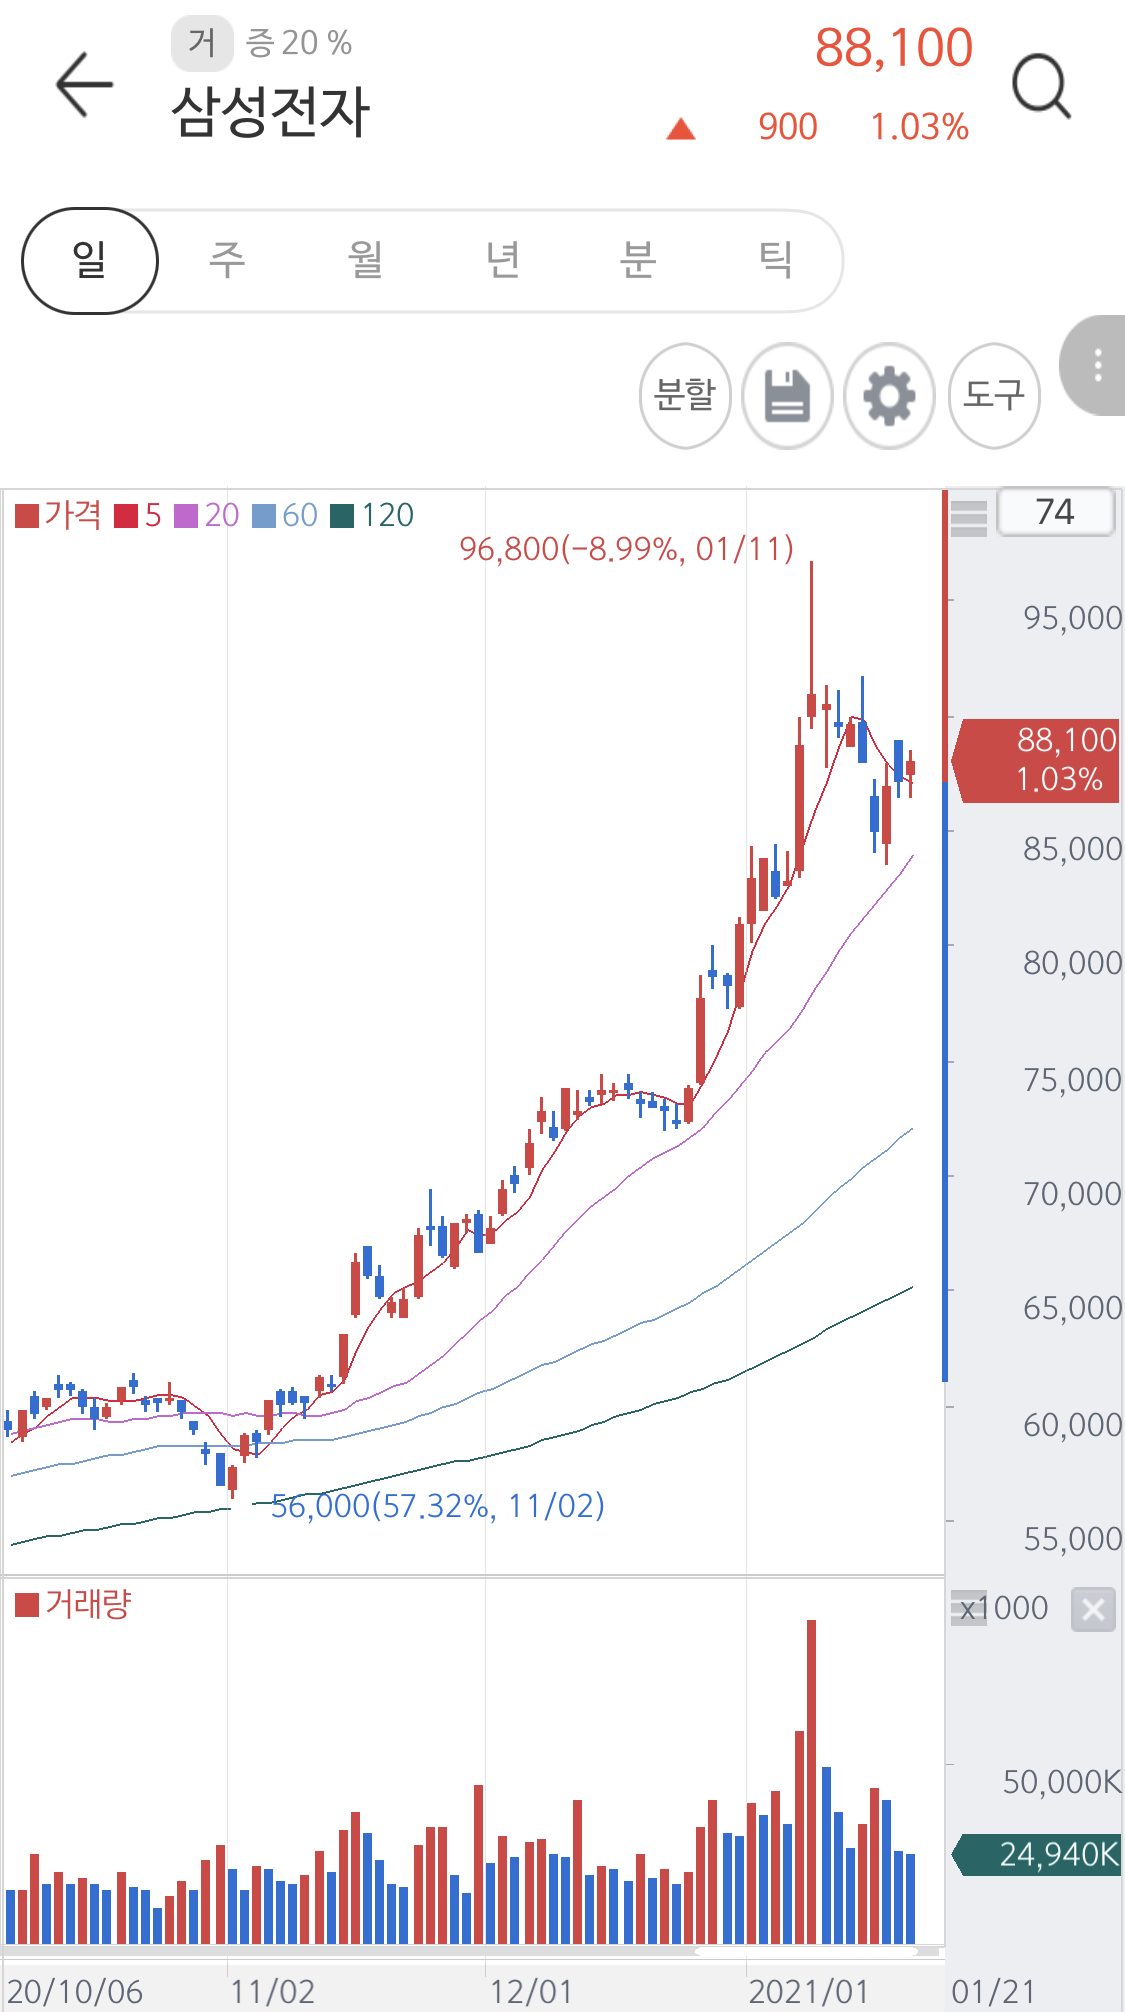Click the tallest volume bar
The image size is (1125, 2012).
pyautogui.click(x=811, y=1782)
